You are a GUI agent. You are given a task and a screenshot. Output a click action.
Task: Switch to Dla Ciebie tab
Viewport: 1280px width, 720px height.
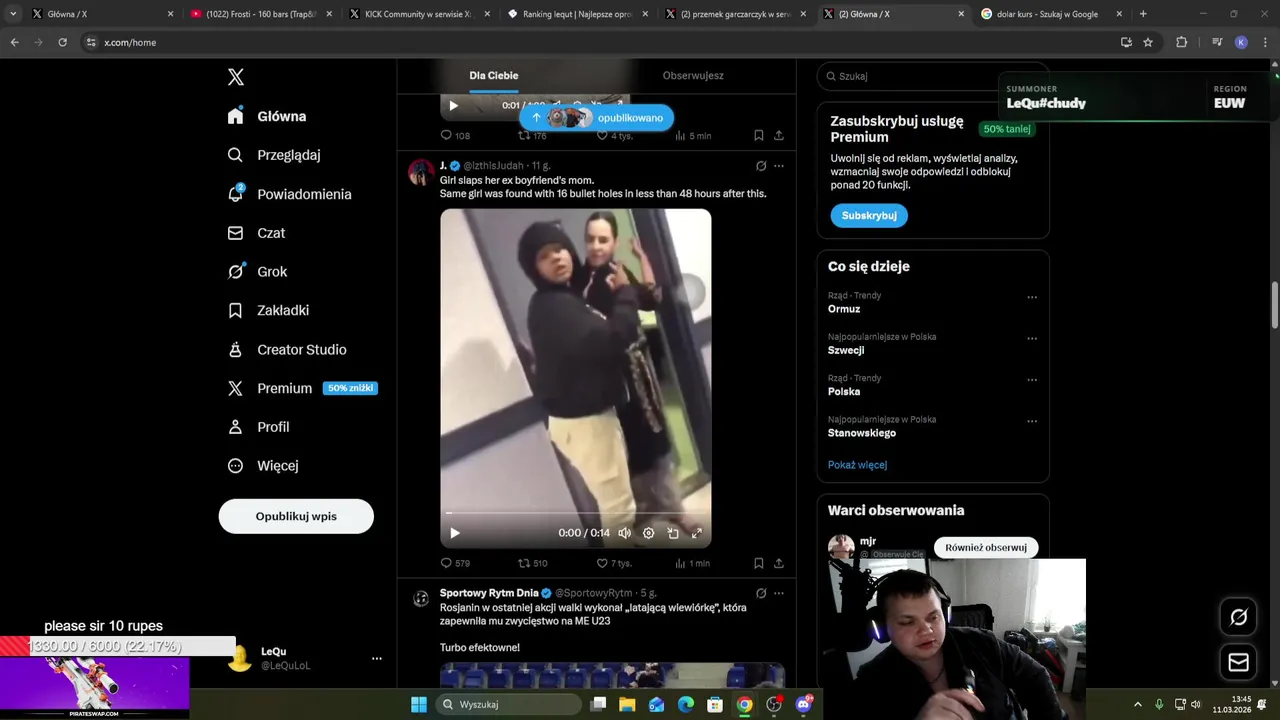(x=494, y=76)
